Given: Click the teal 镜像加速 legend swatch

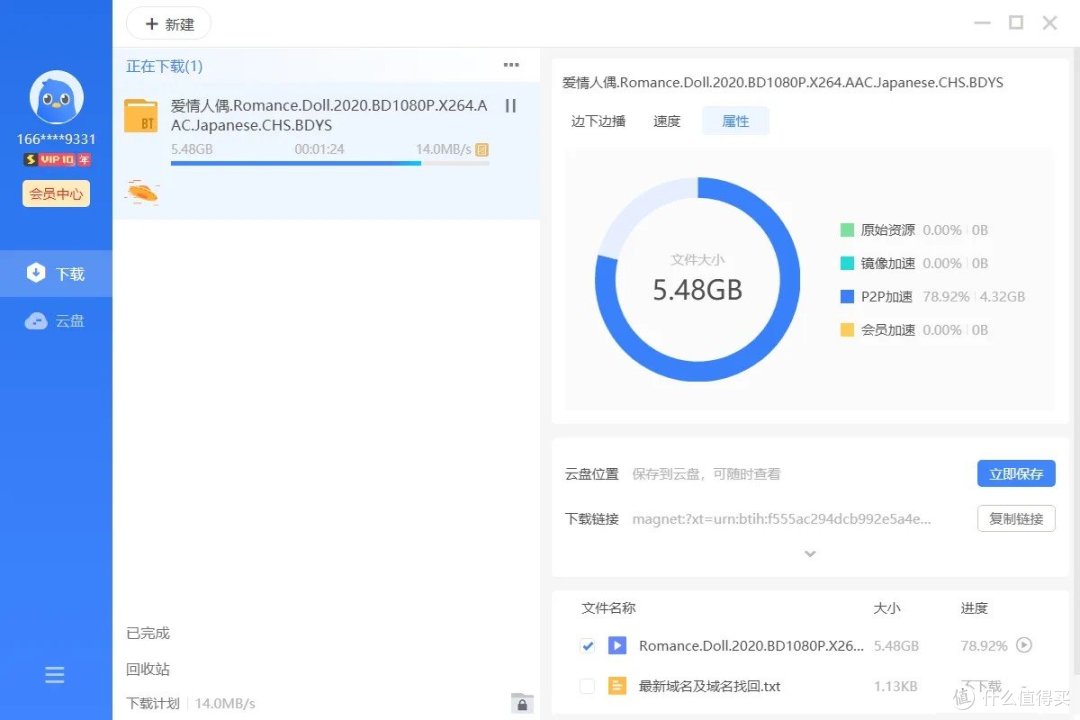Looking at the screenshot, I should click(847, 263).
